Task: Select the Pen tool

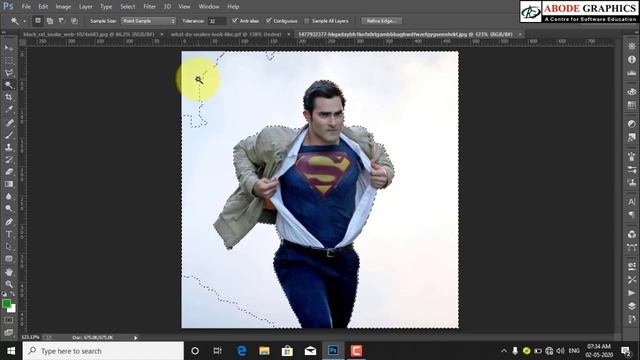Action: tap(9, 222)
